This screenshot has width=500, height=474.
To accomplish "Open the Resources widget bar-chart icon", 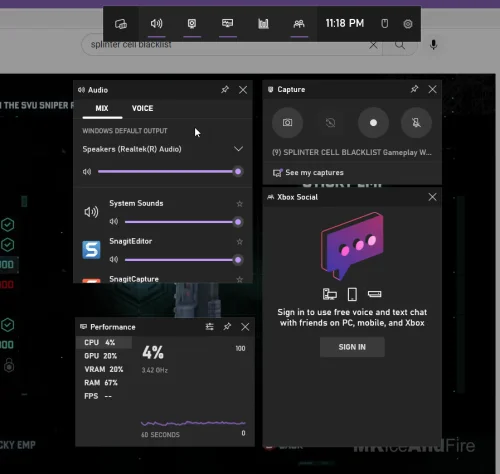I will pos(263,24).
